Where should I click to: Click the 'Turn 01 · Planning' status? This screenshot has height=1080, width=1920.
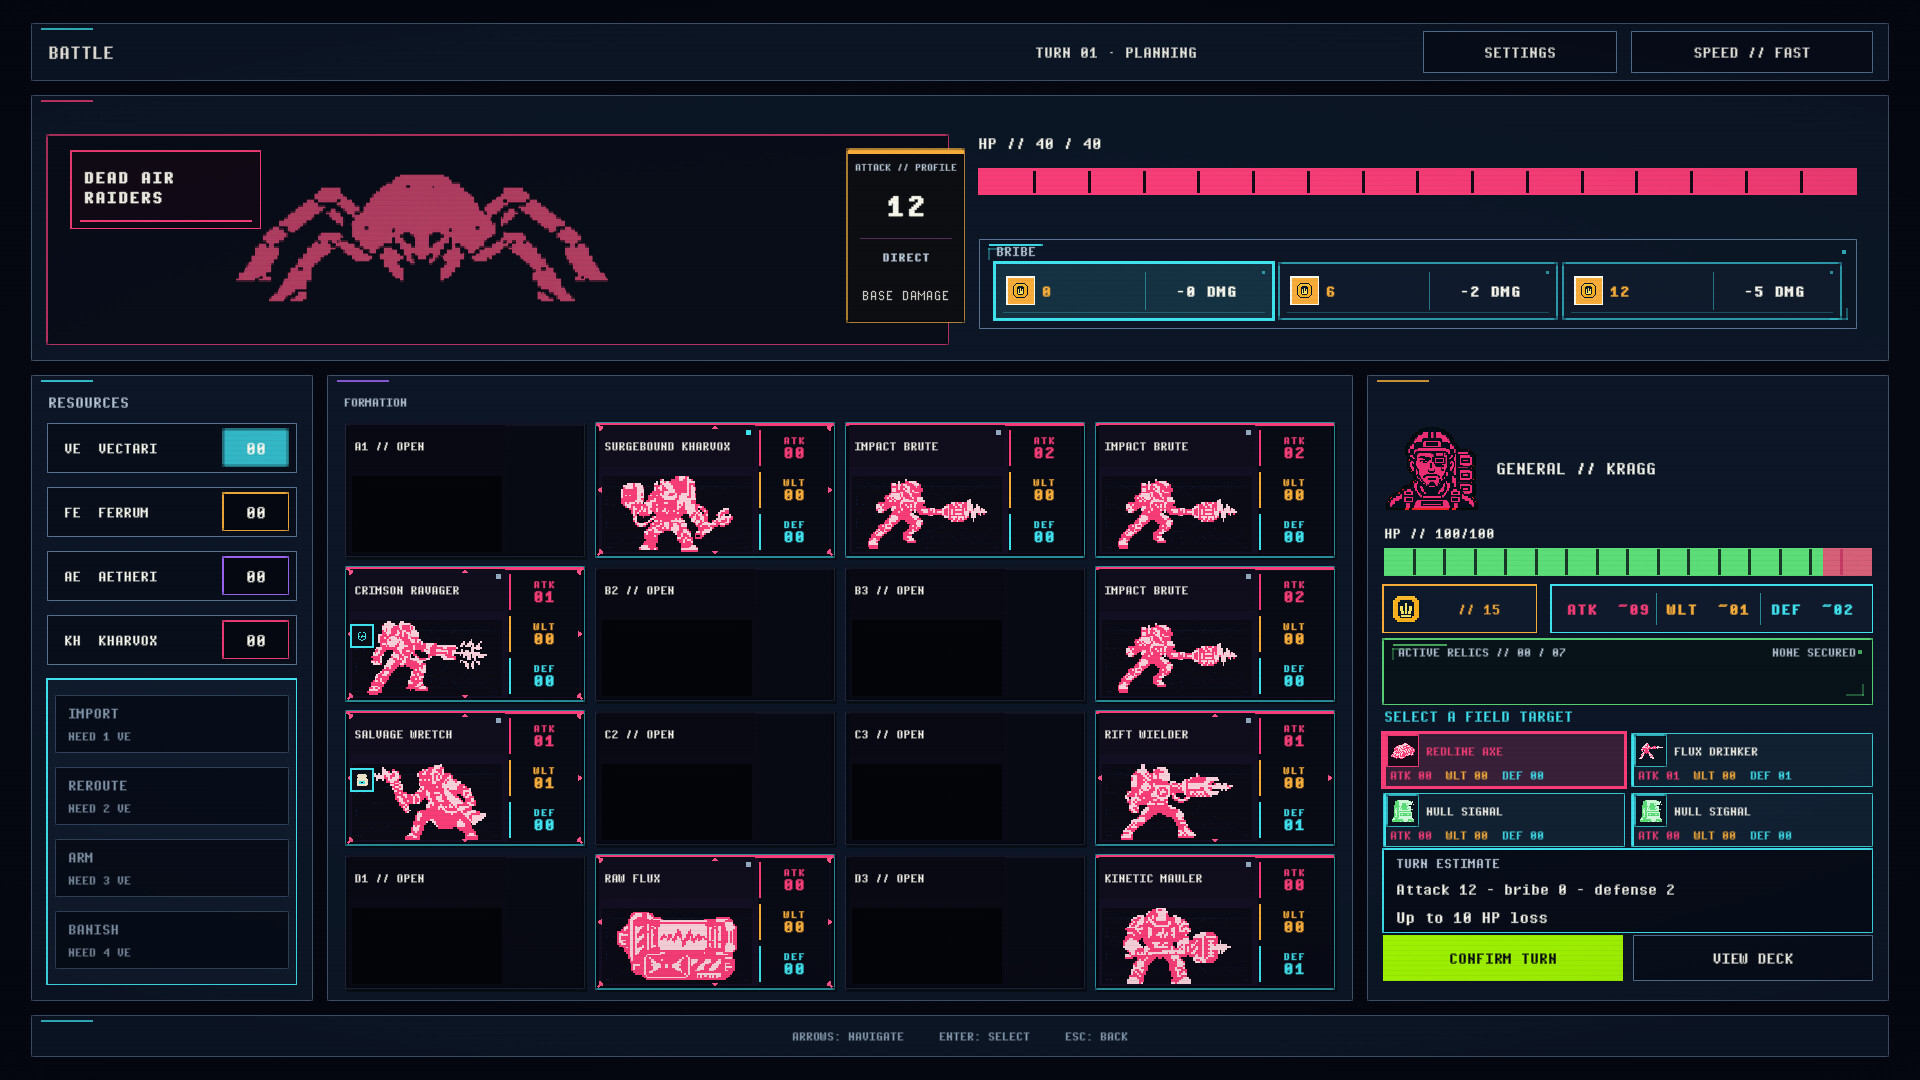(1116, 53)
